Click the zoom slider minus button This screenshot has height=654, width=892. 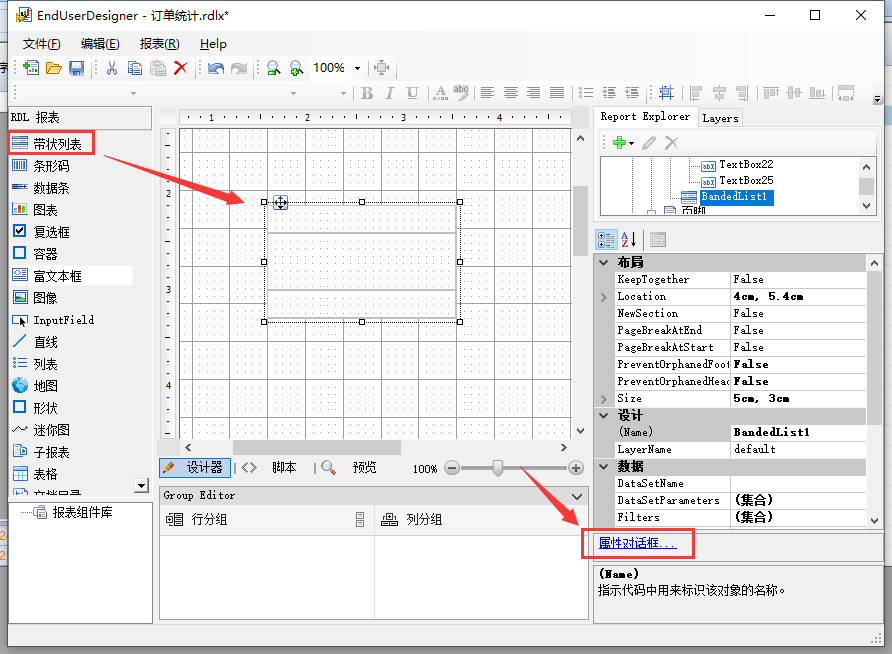click(452, 468)
